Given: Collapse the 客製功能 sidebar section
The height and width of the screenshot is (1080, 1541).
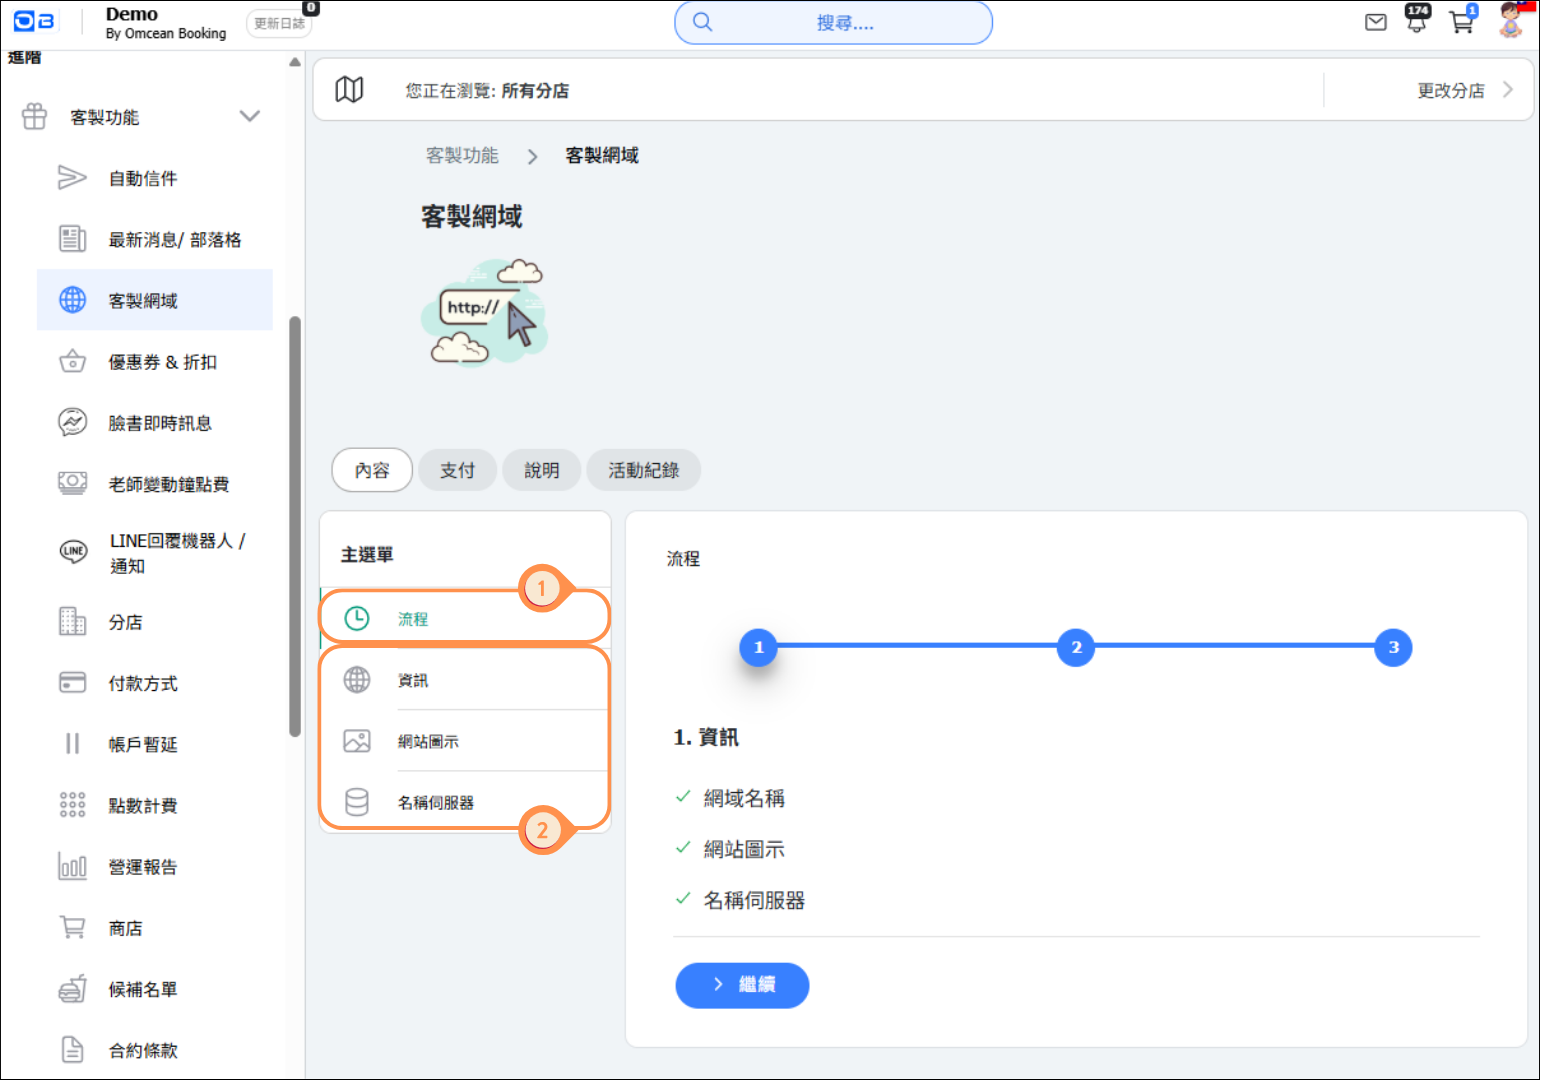Looking at the screenshot, I should [249, 117].
